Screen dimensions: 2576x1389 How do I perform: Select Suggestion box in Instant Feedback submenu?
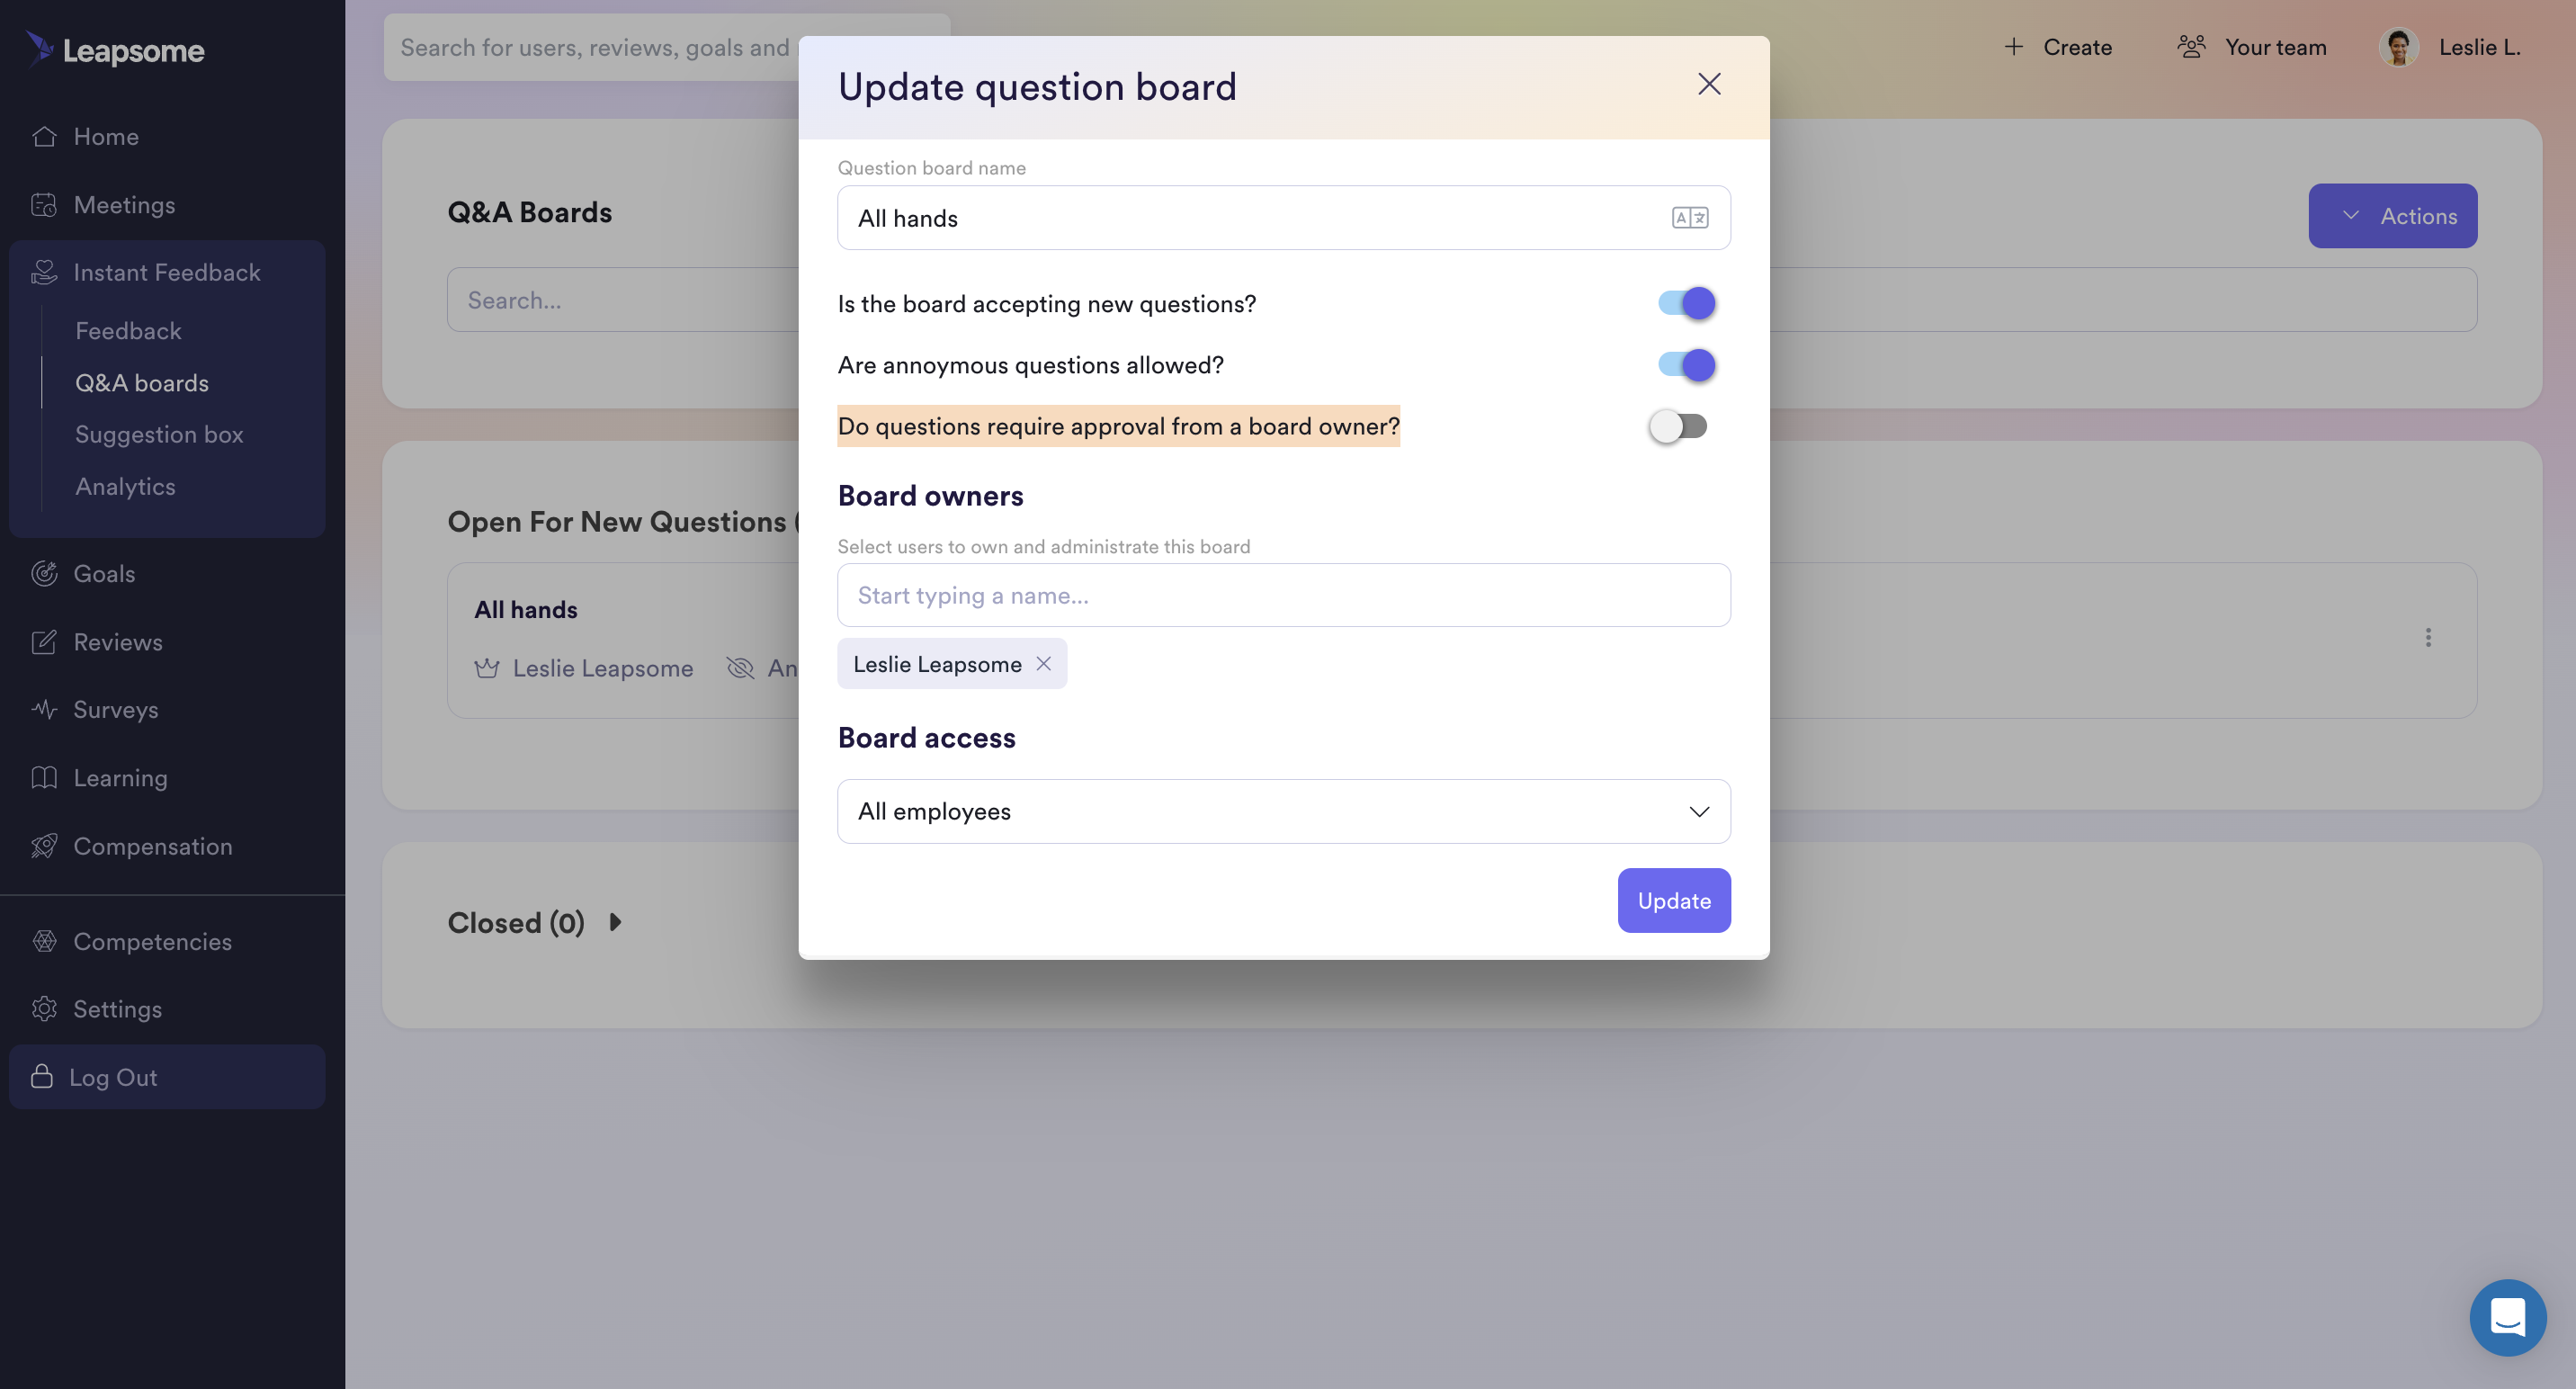click(159, 434)
